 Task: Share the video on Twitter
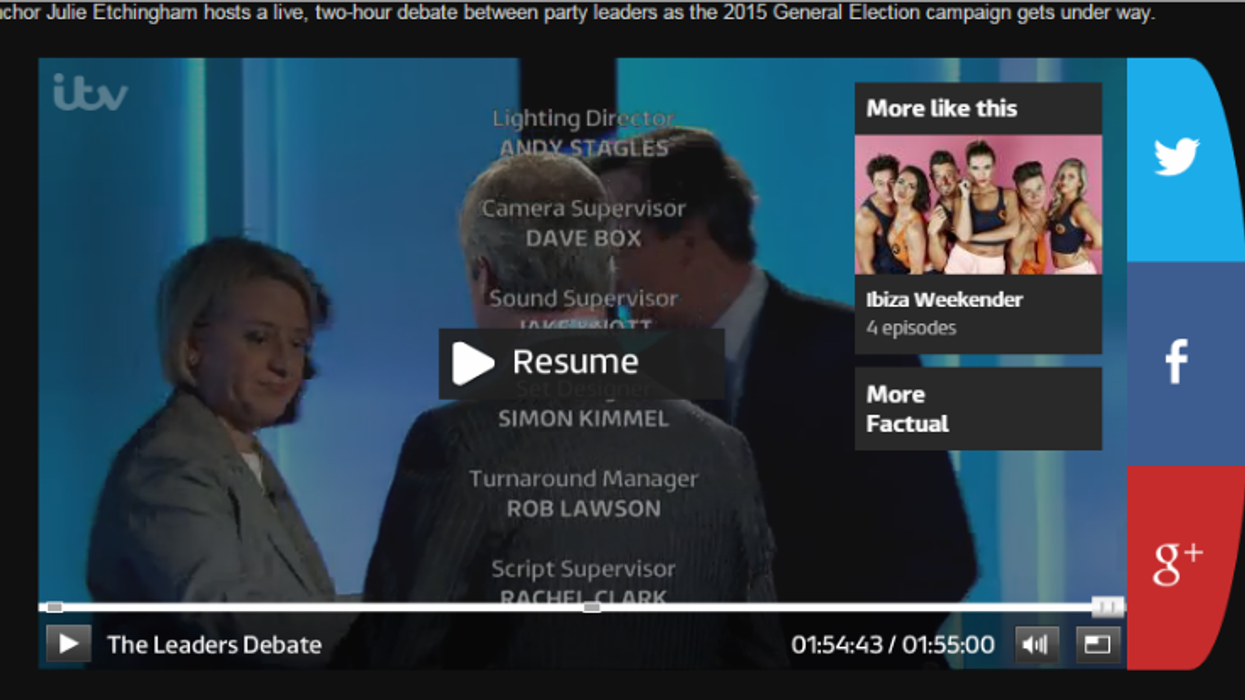[1176, 158]
